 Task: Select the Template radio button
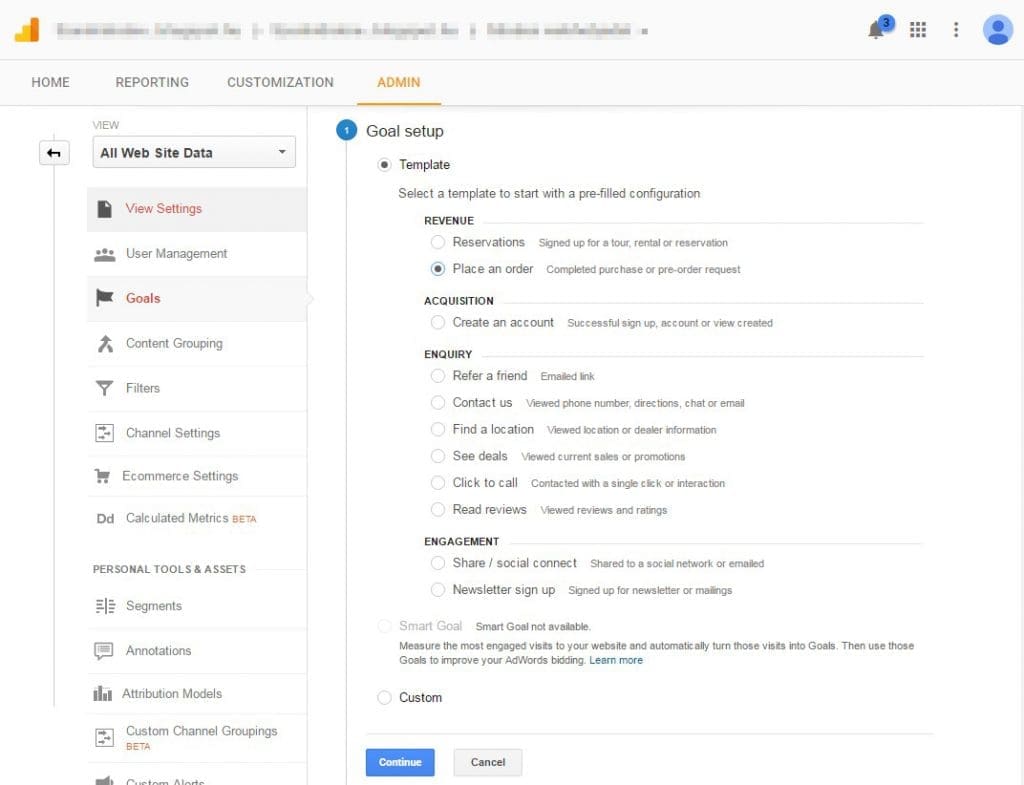point(384,165)
